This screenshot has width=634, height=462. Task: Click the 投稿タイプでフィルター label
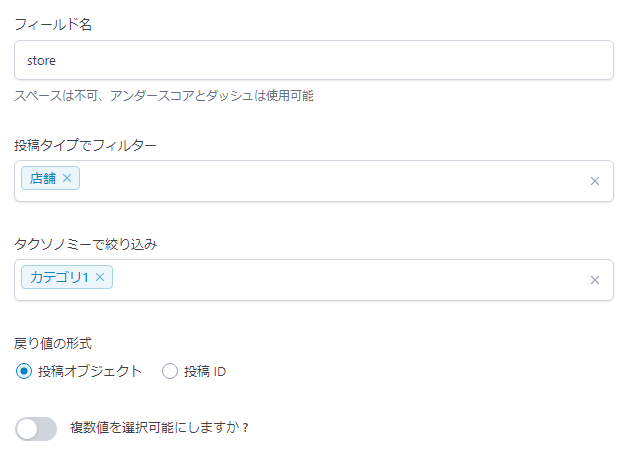pos(85,146)
